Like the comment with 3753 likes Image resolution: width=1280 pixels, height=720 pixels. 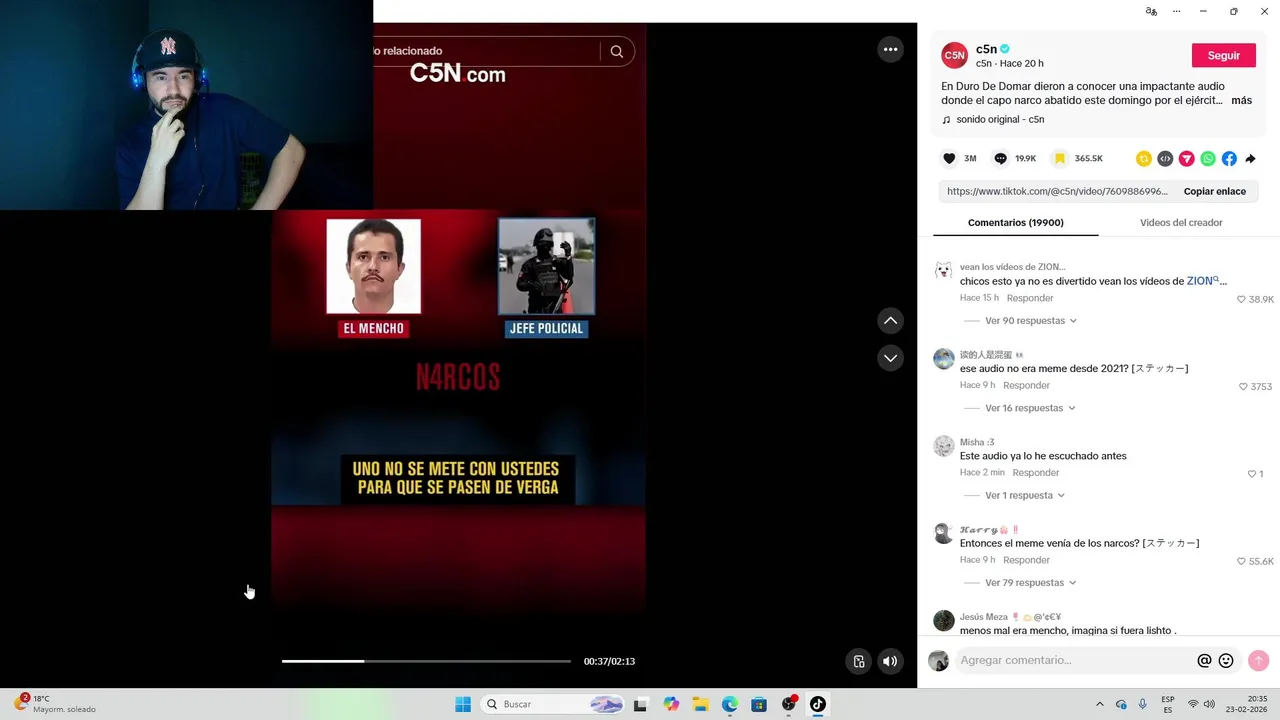1243,387
